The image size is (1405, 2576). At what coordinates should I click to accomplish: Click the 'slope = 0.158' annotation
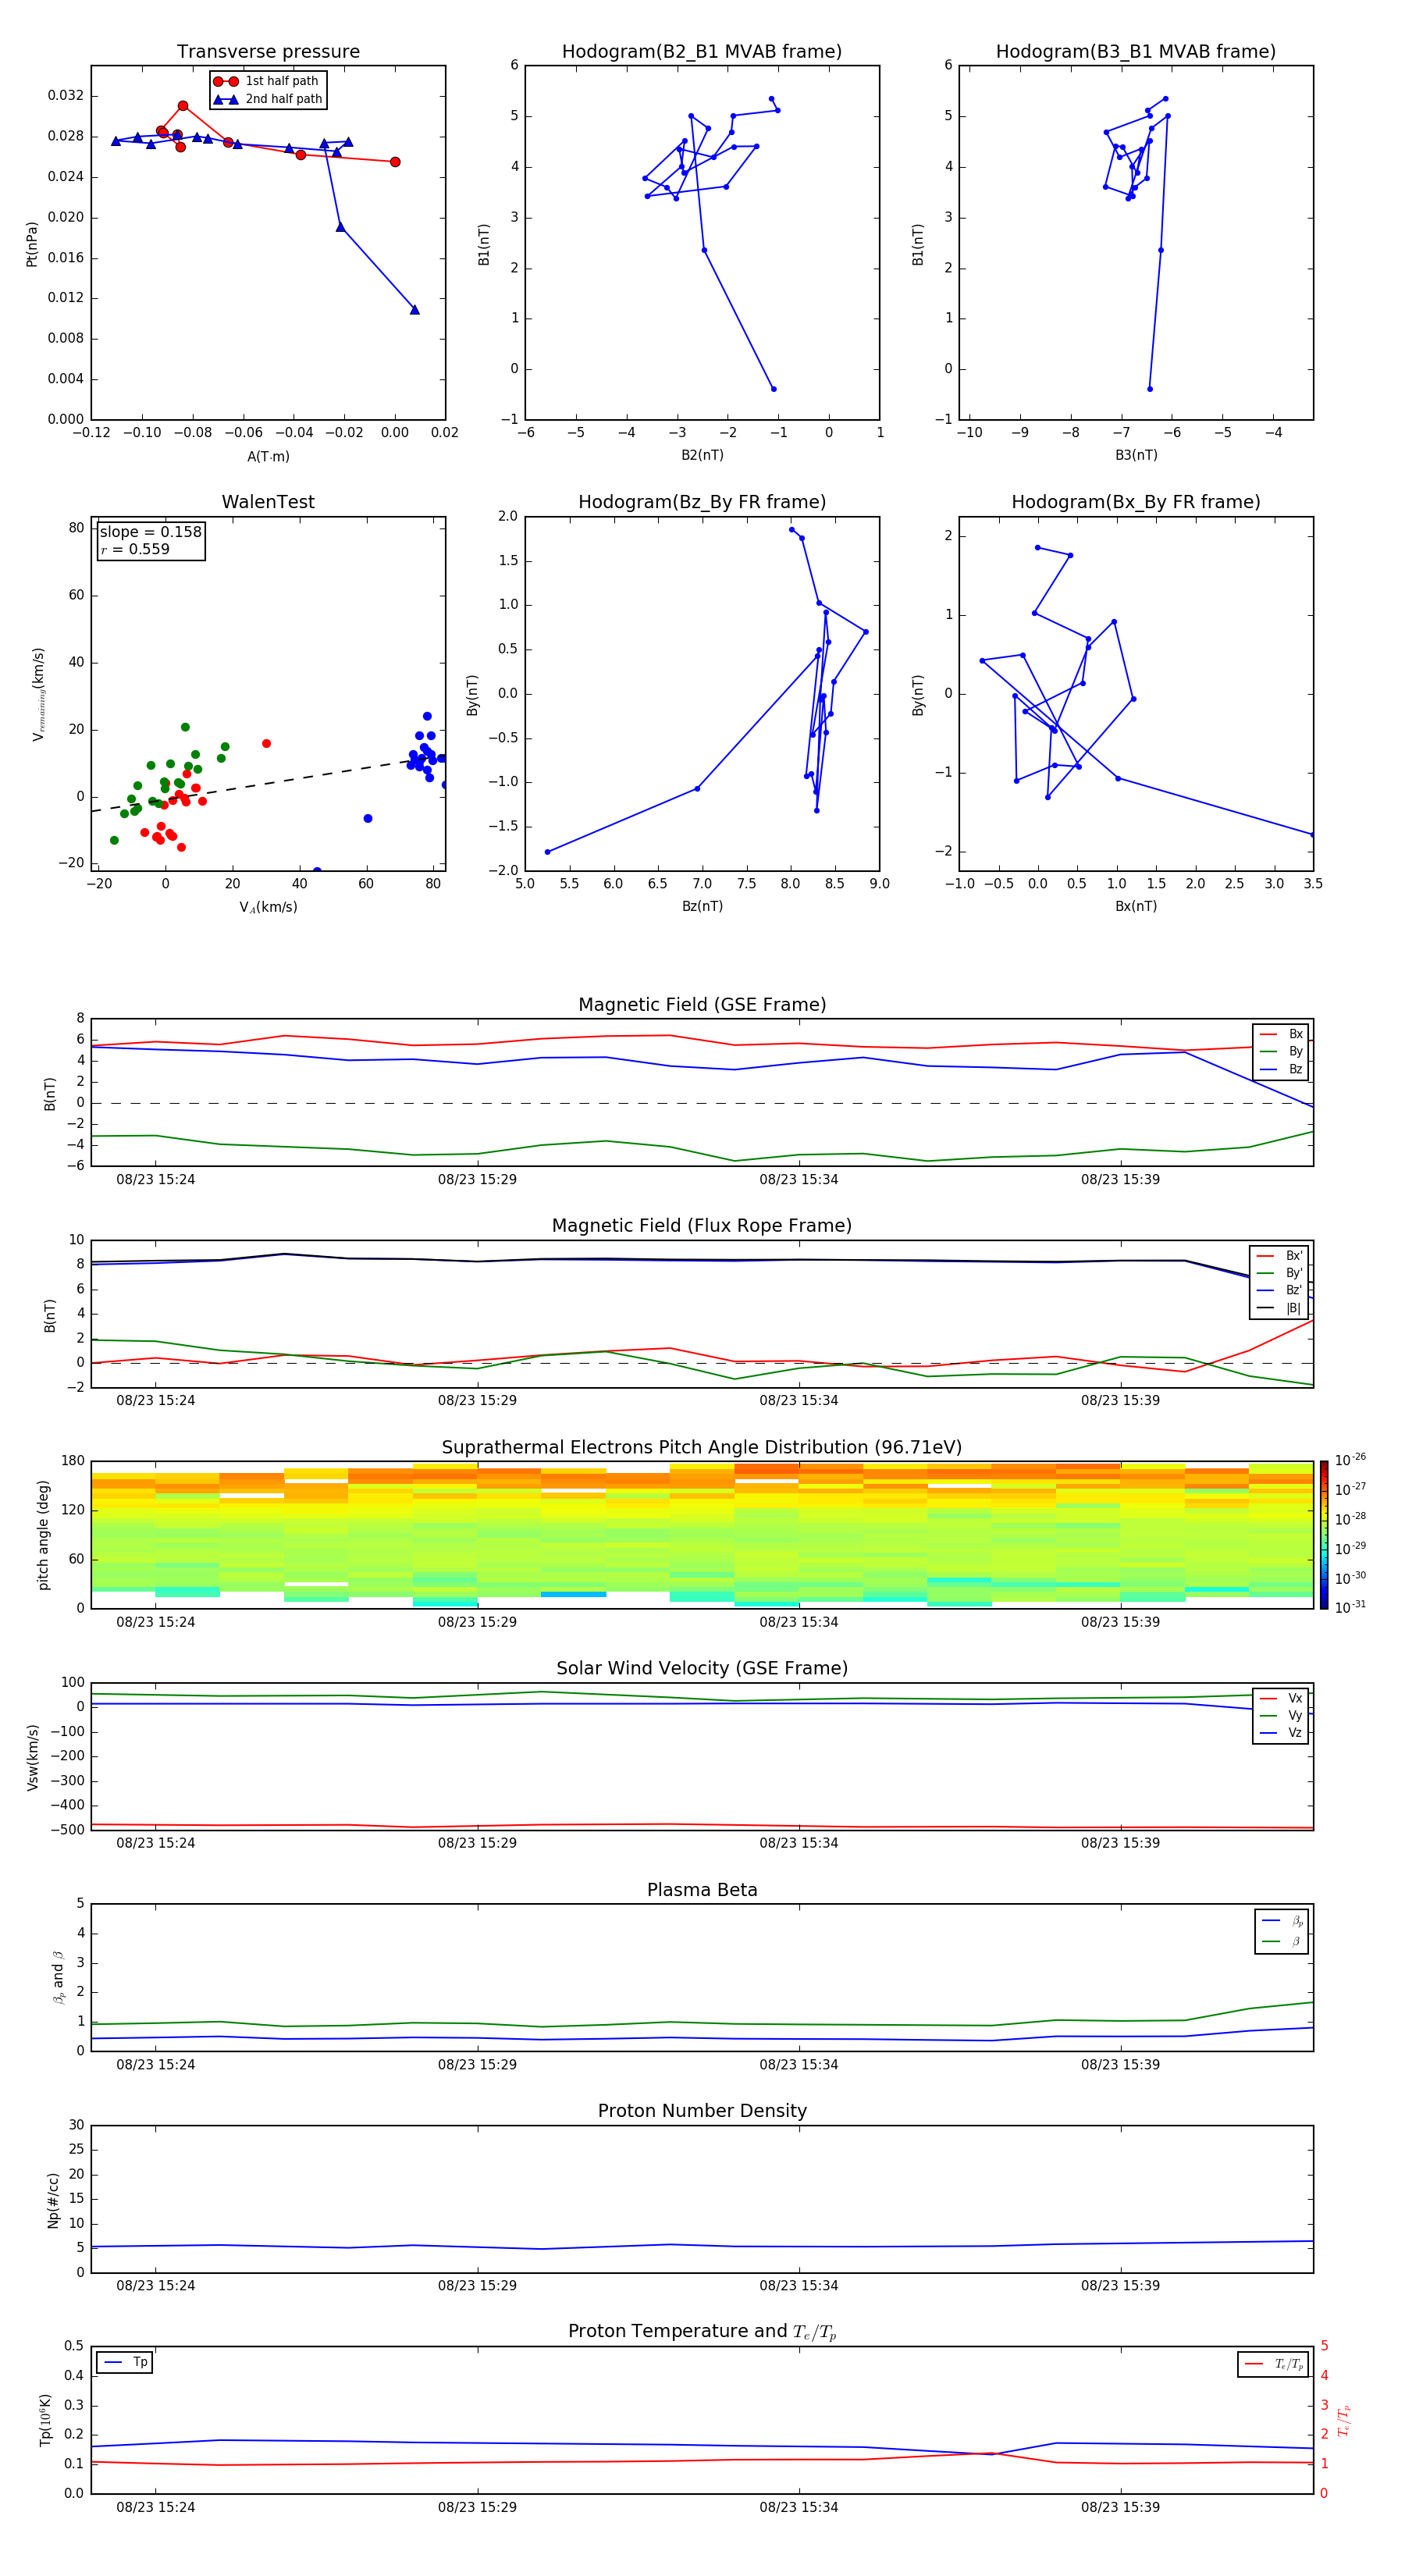pos(151,532)
